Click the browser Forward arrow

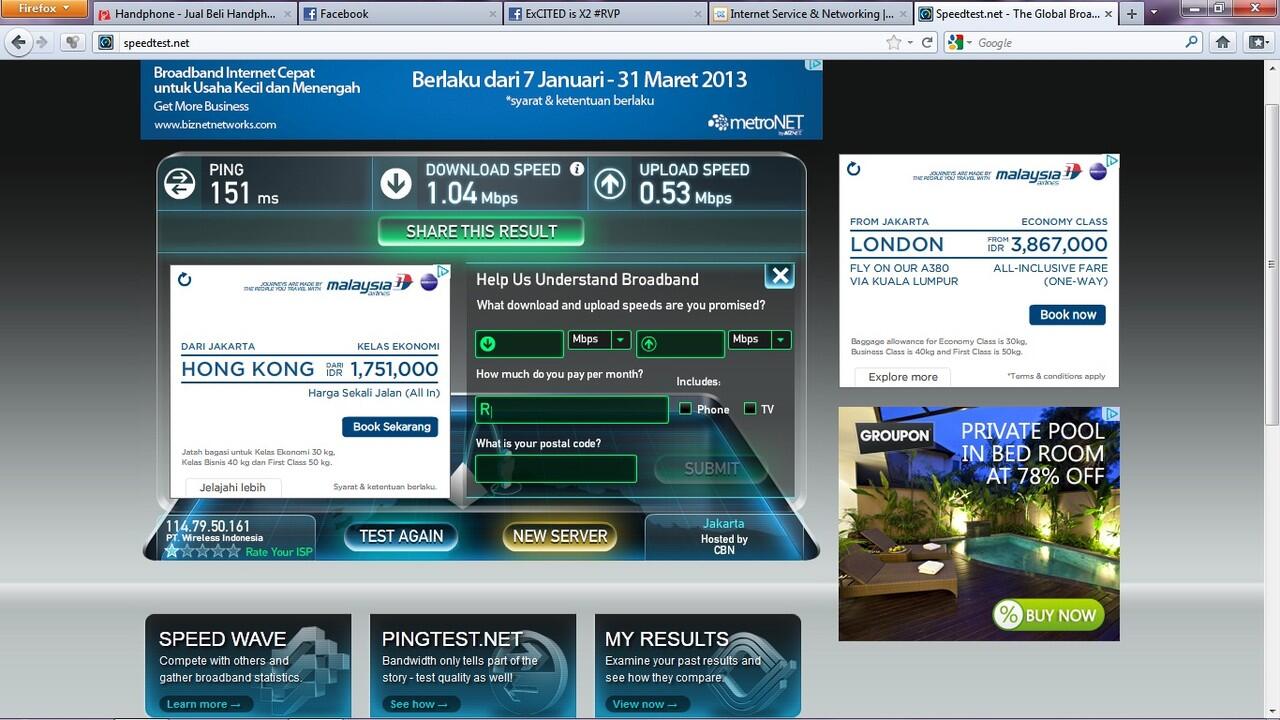[x=42, y=42]
